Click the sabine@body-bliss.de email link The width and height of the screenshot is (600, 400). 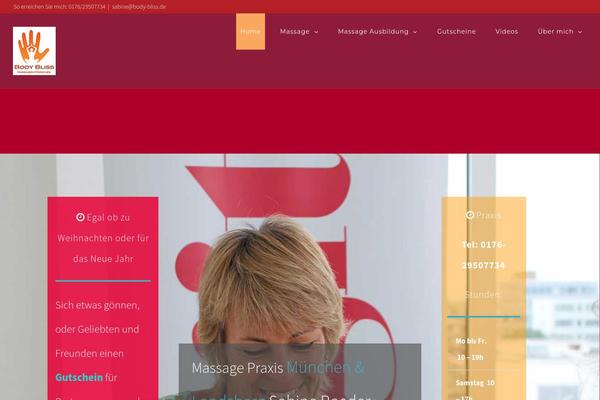click(x=139, y=7)
